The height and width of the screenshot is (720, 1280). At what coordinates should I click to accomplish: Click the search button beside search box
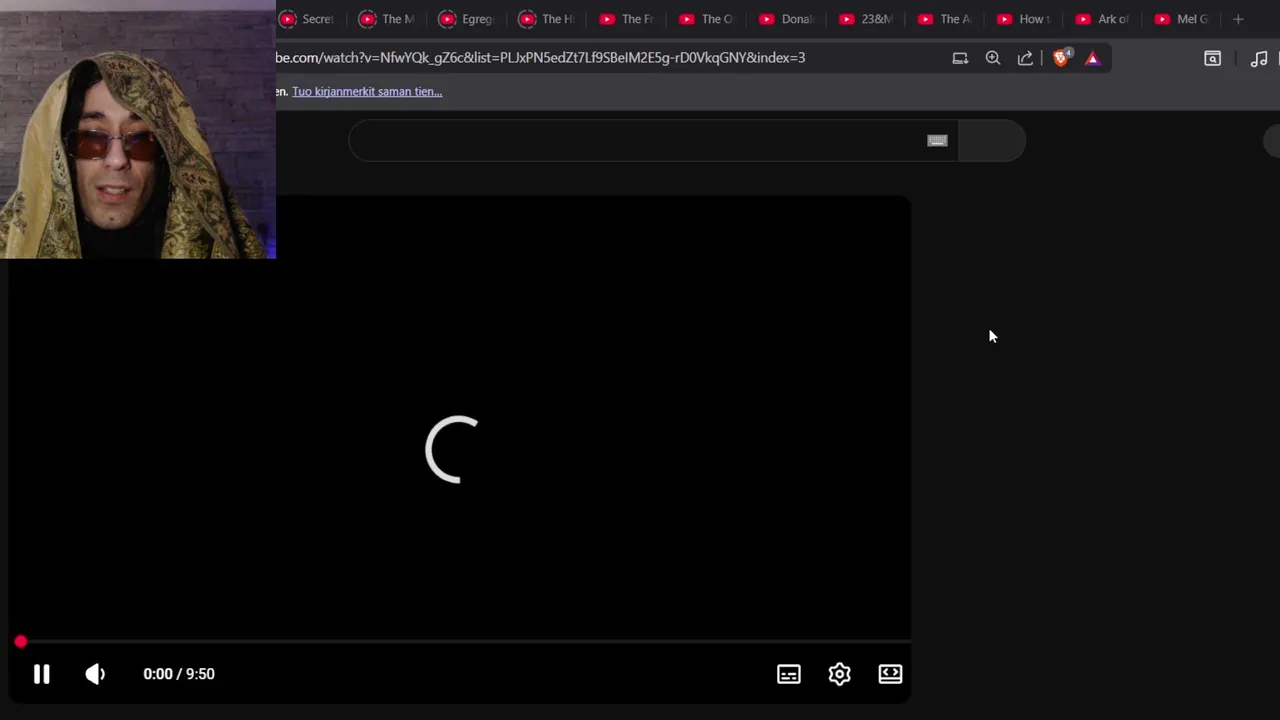991,141
